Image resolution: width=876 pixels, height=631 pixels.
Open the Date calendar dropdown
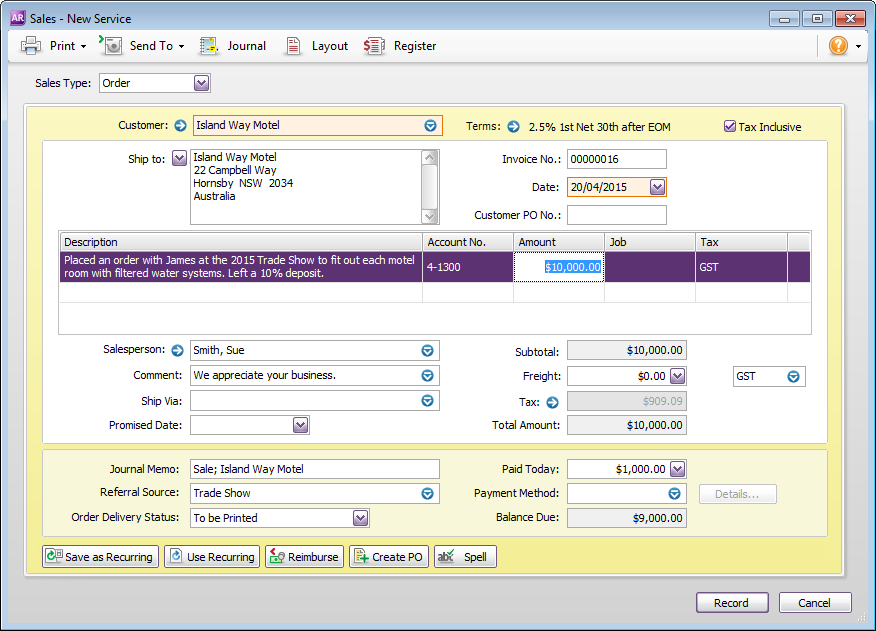point(657,187)
